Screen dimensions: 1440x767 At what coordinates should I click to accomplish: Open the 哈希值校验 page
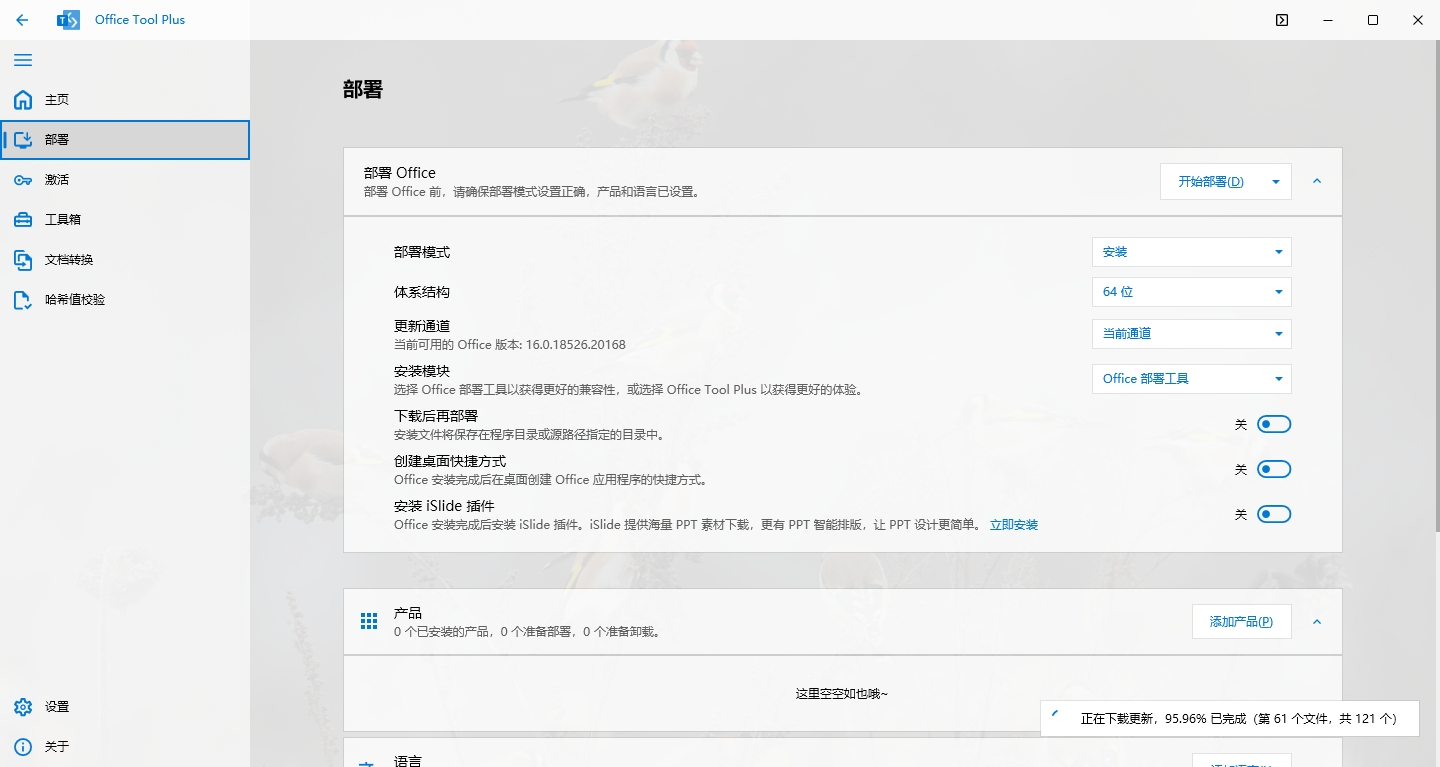pyautogui.click(x=125, y=300)
